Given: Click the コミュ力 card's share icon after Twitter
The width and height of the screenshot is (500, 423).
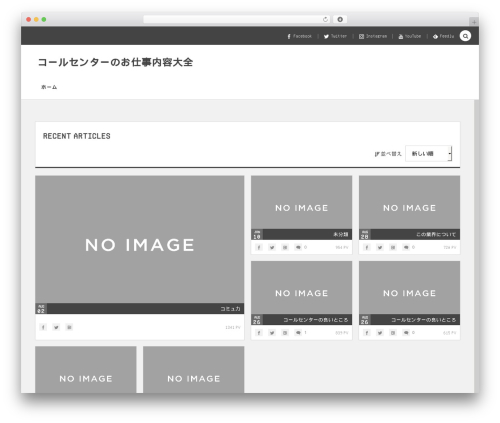Looking at the screenshot, I should coord(69,327).
